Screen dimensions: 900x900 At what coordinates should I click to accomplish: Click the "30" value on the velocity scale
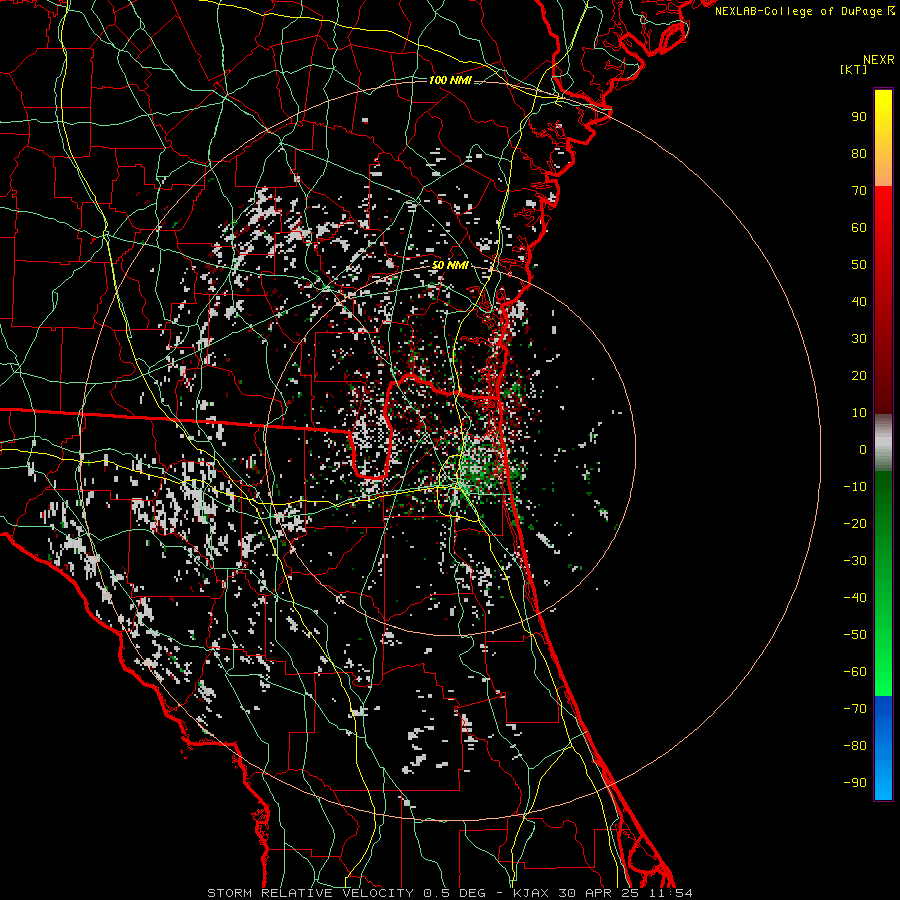859,339
